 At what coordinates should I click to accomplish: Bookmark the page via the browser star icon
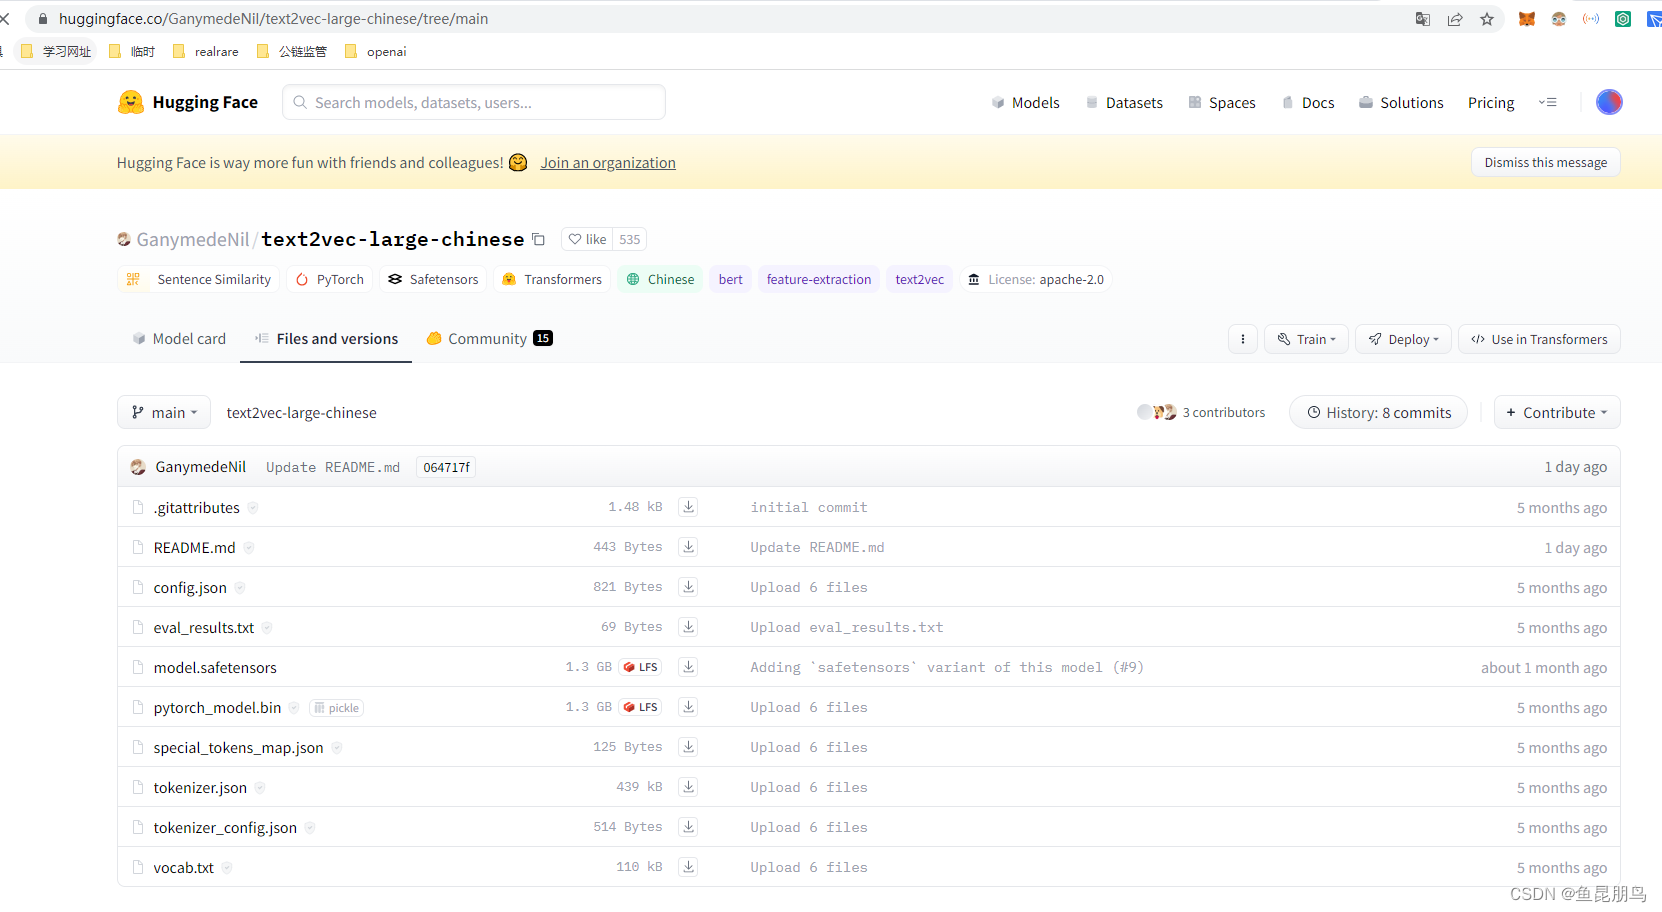coord(1487,18)
